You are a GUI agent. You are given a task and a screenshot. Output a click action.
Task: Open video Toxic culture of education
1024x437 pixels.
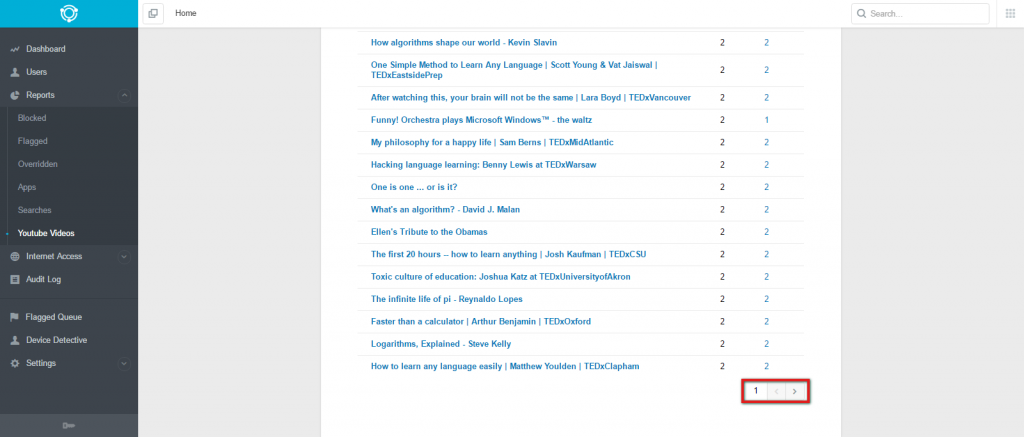(x=500, y=277)
